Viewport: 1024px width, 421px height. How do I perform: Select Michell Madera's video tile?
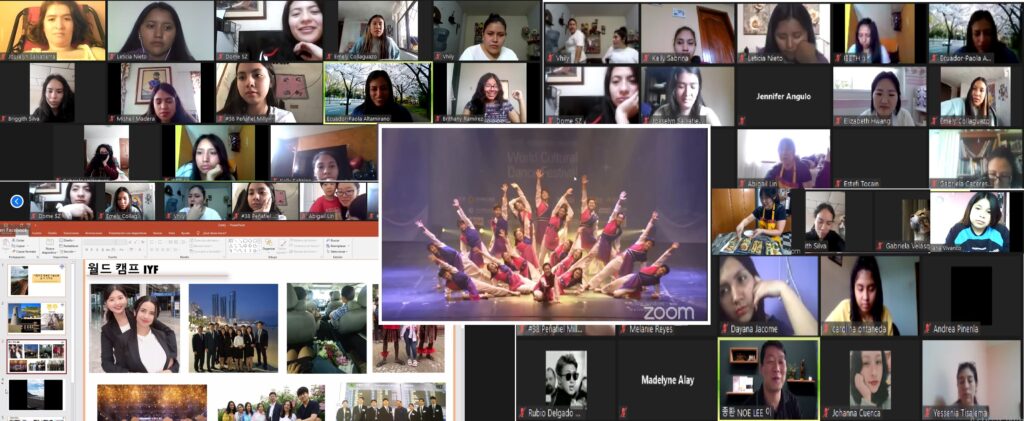point(161,93)
